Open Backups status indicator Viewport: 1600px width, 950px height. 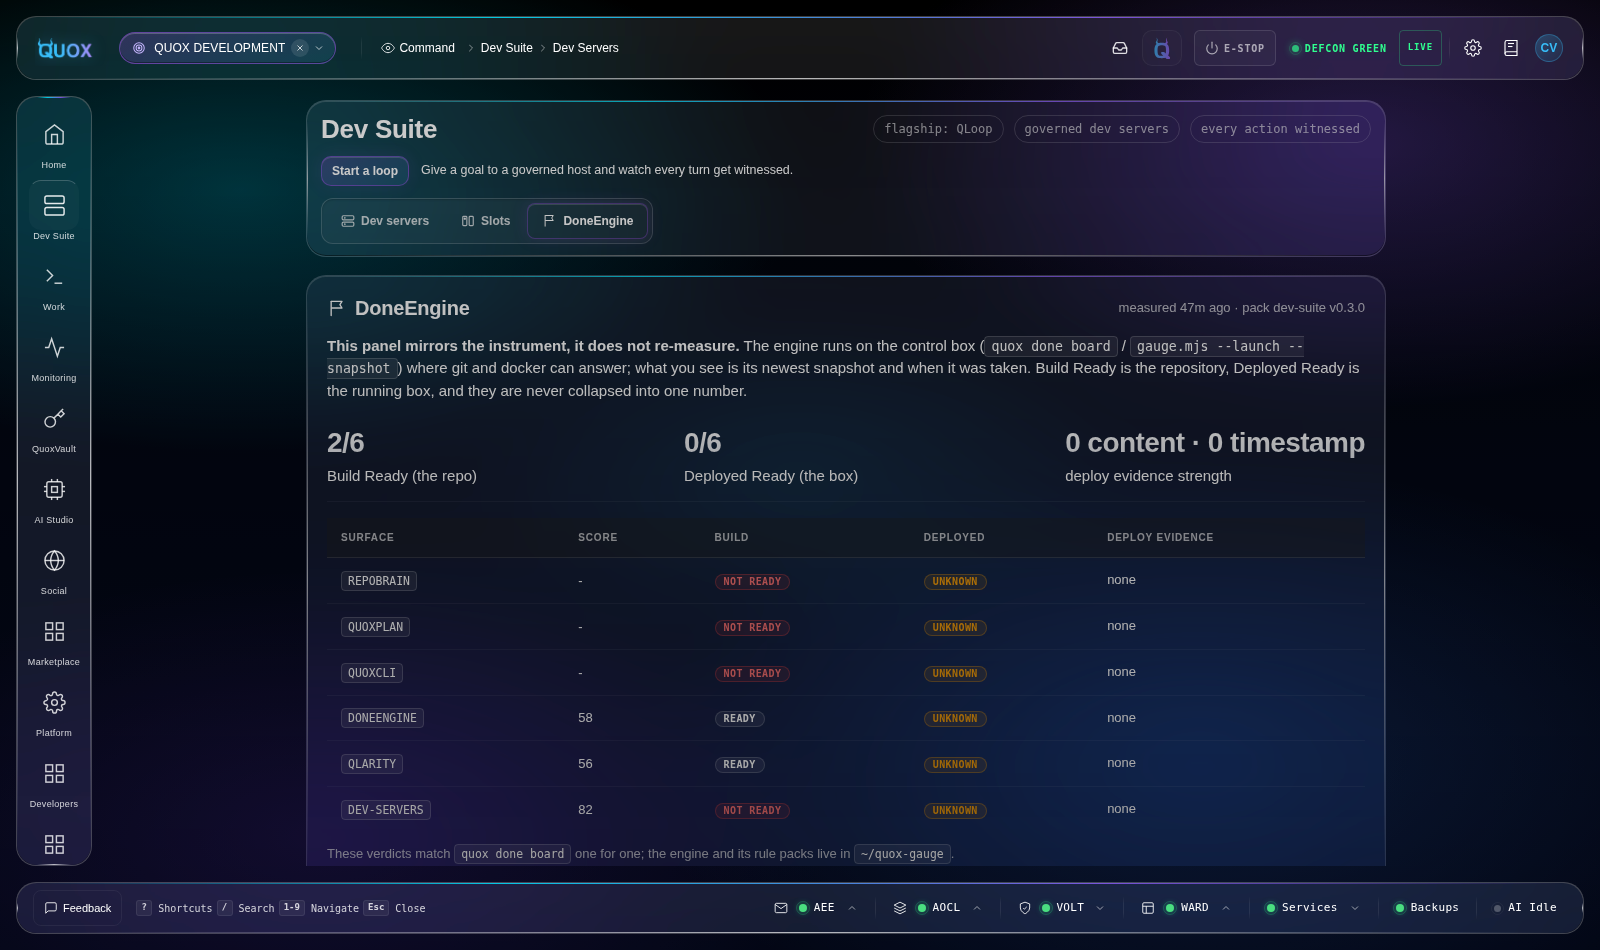(1427, 908)
